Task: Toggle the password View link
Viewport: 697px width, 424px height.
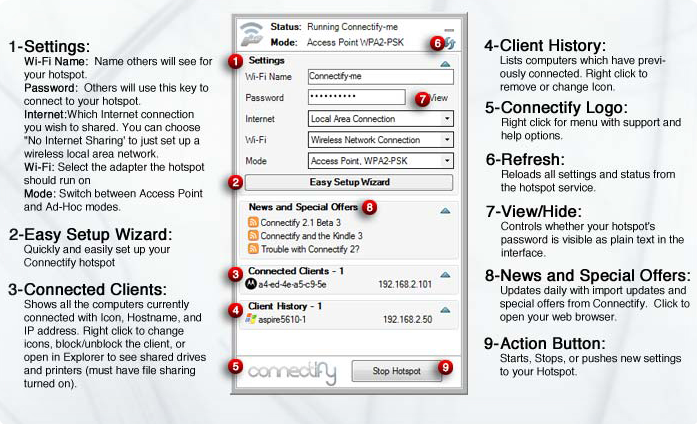Action: 439,98
